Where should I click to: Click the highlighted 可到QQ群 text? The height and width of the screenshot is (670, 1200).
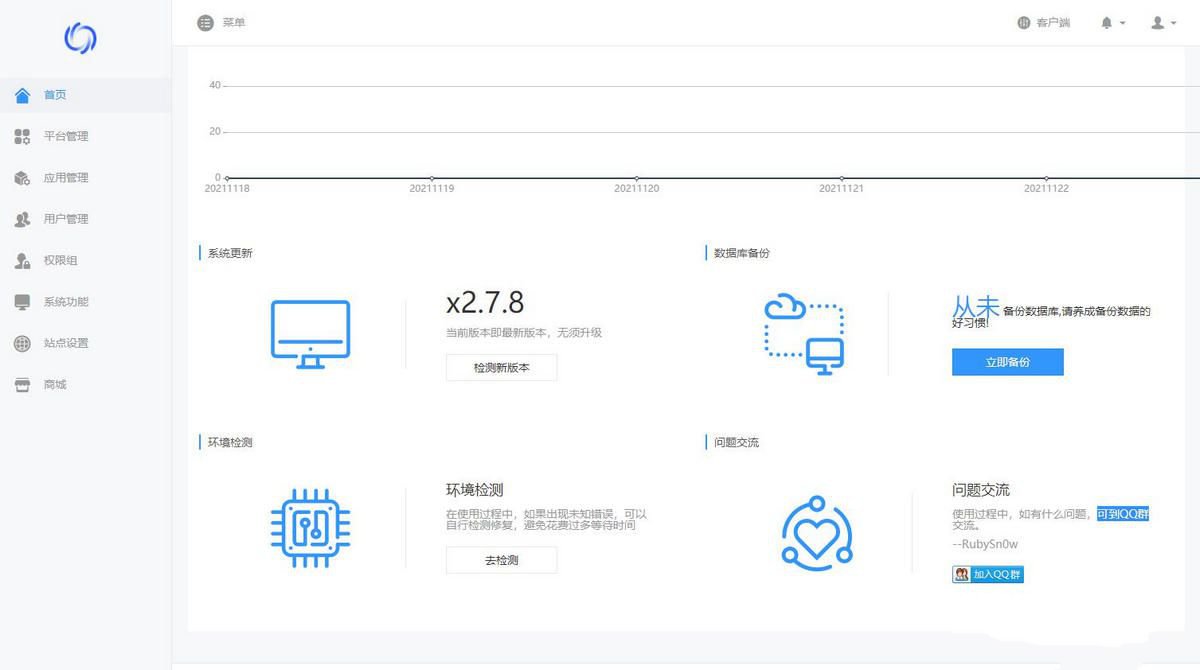click(1123, 513)
